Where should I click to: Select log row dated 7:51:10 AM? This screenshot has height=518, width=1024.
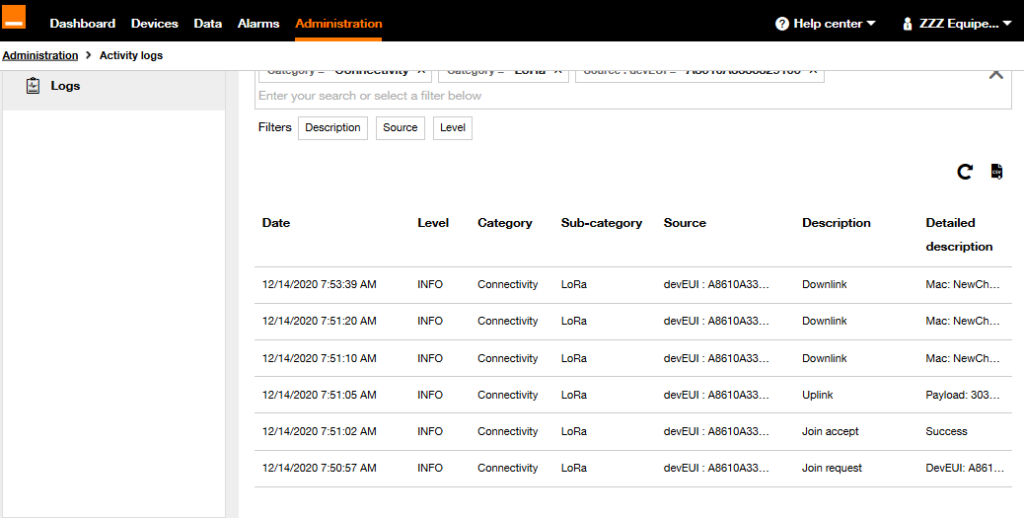(x=632, y=358)
